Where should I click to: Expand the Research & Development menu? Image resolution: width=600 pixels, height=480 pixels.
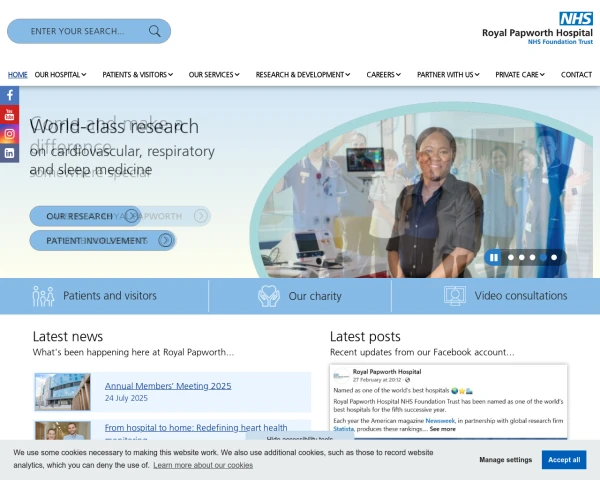pos(303,75)
